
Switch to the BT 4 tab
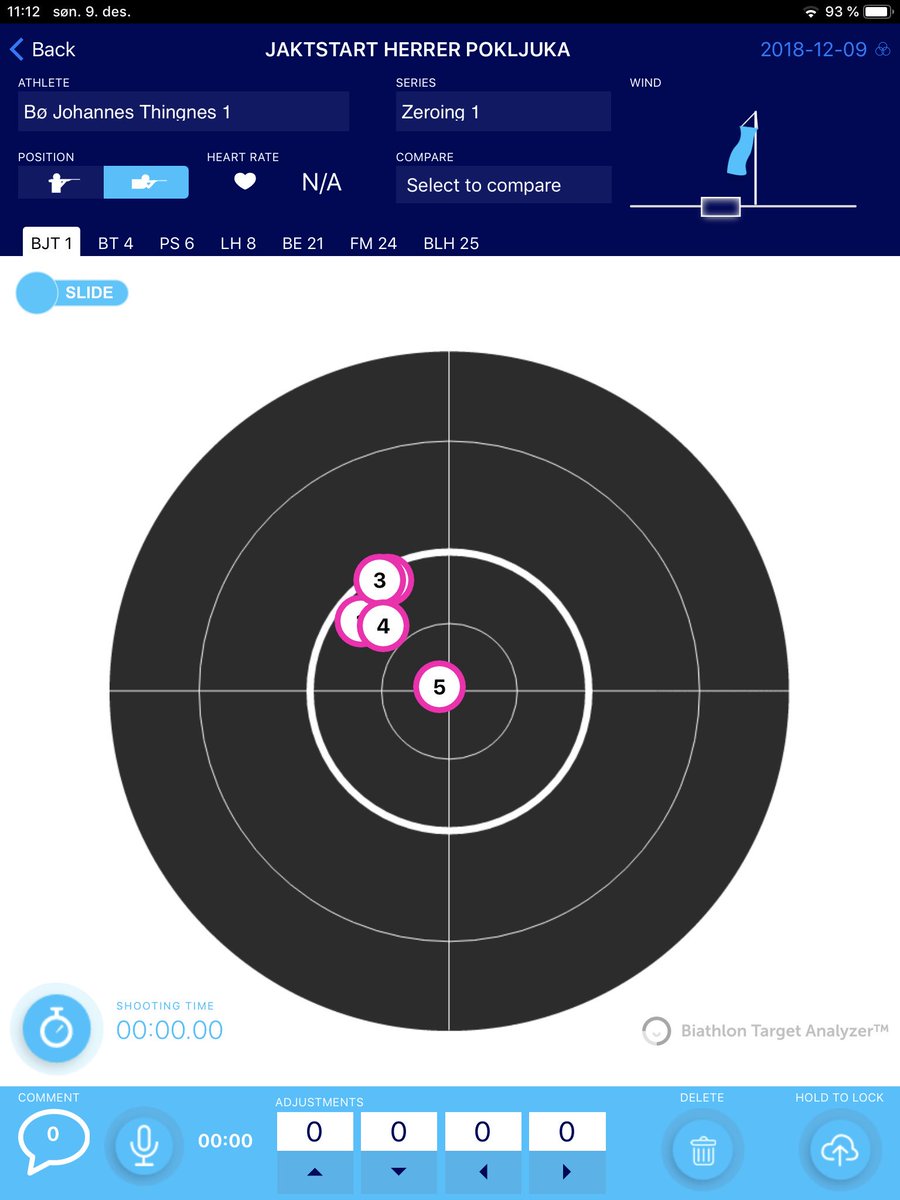(x=116, y=243)
